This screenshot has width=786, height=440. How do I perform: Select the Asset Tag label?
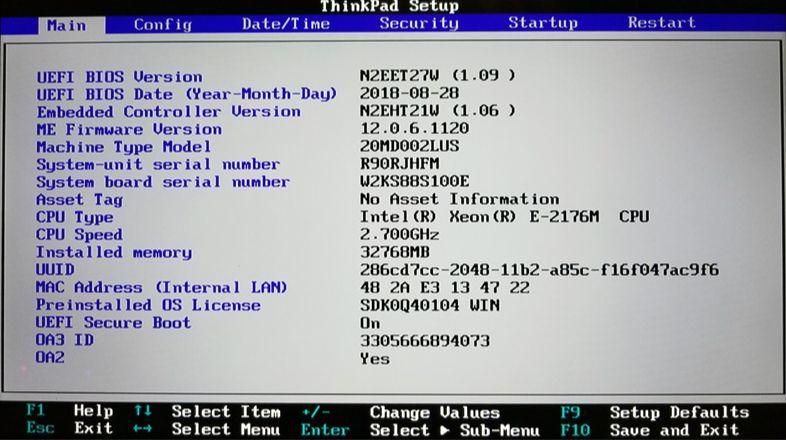[79, 200]
